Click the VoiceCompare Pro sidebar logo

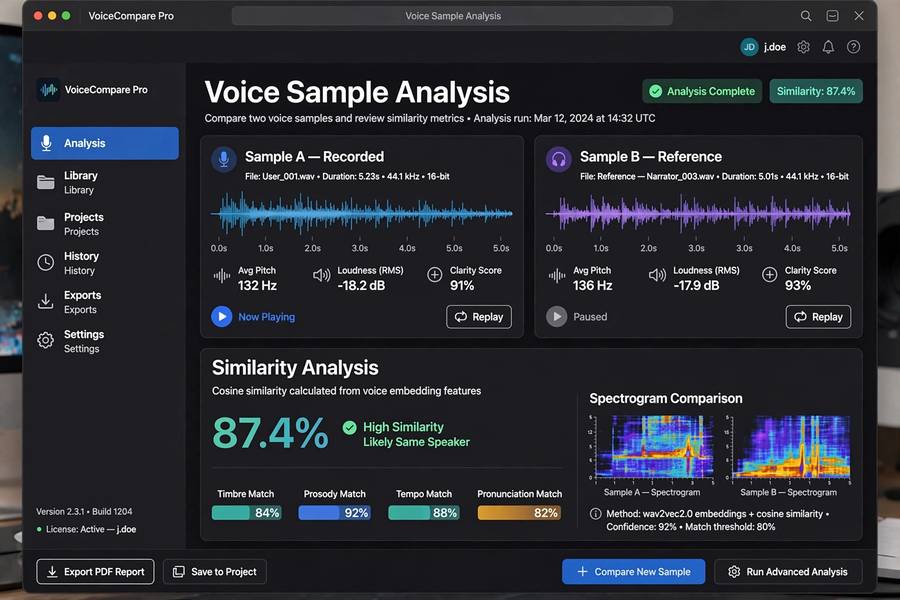[x=48, y=90]
